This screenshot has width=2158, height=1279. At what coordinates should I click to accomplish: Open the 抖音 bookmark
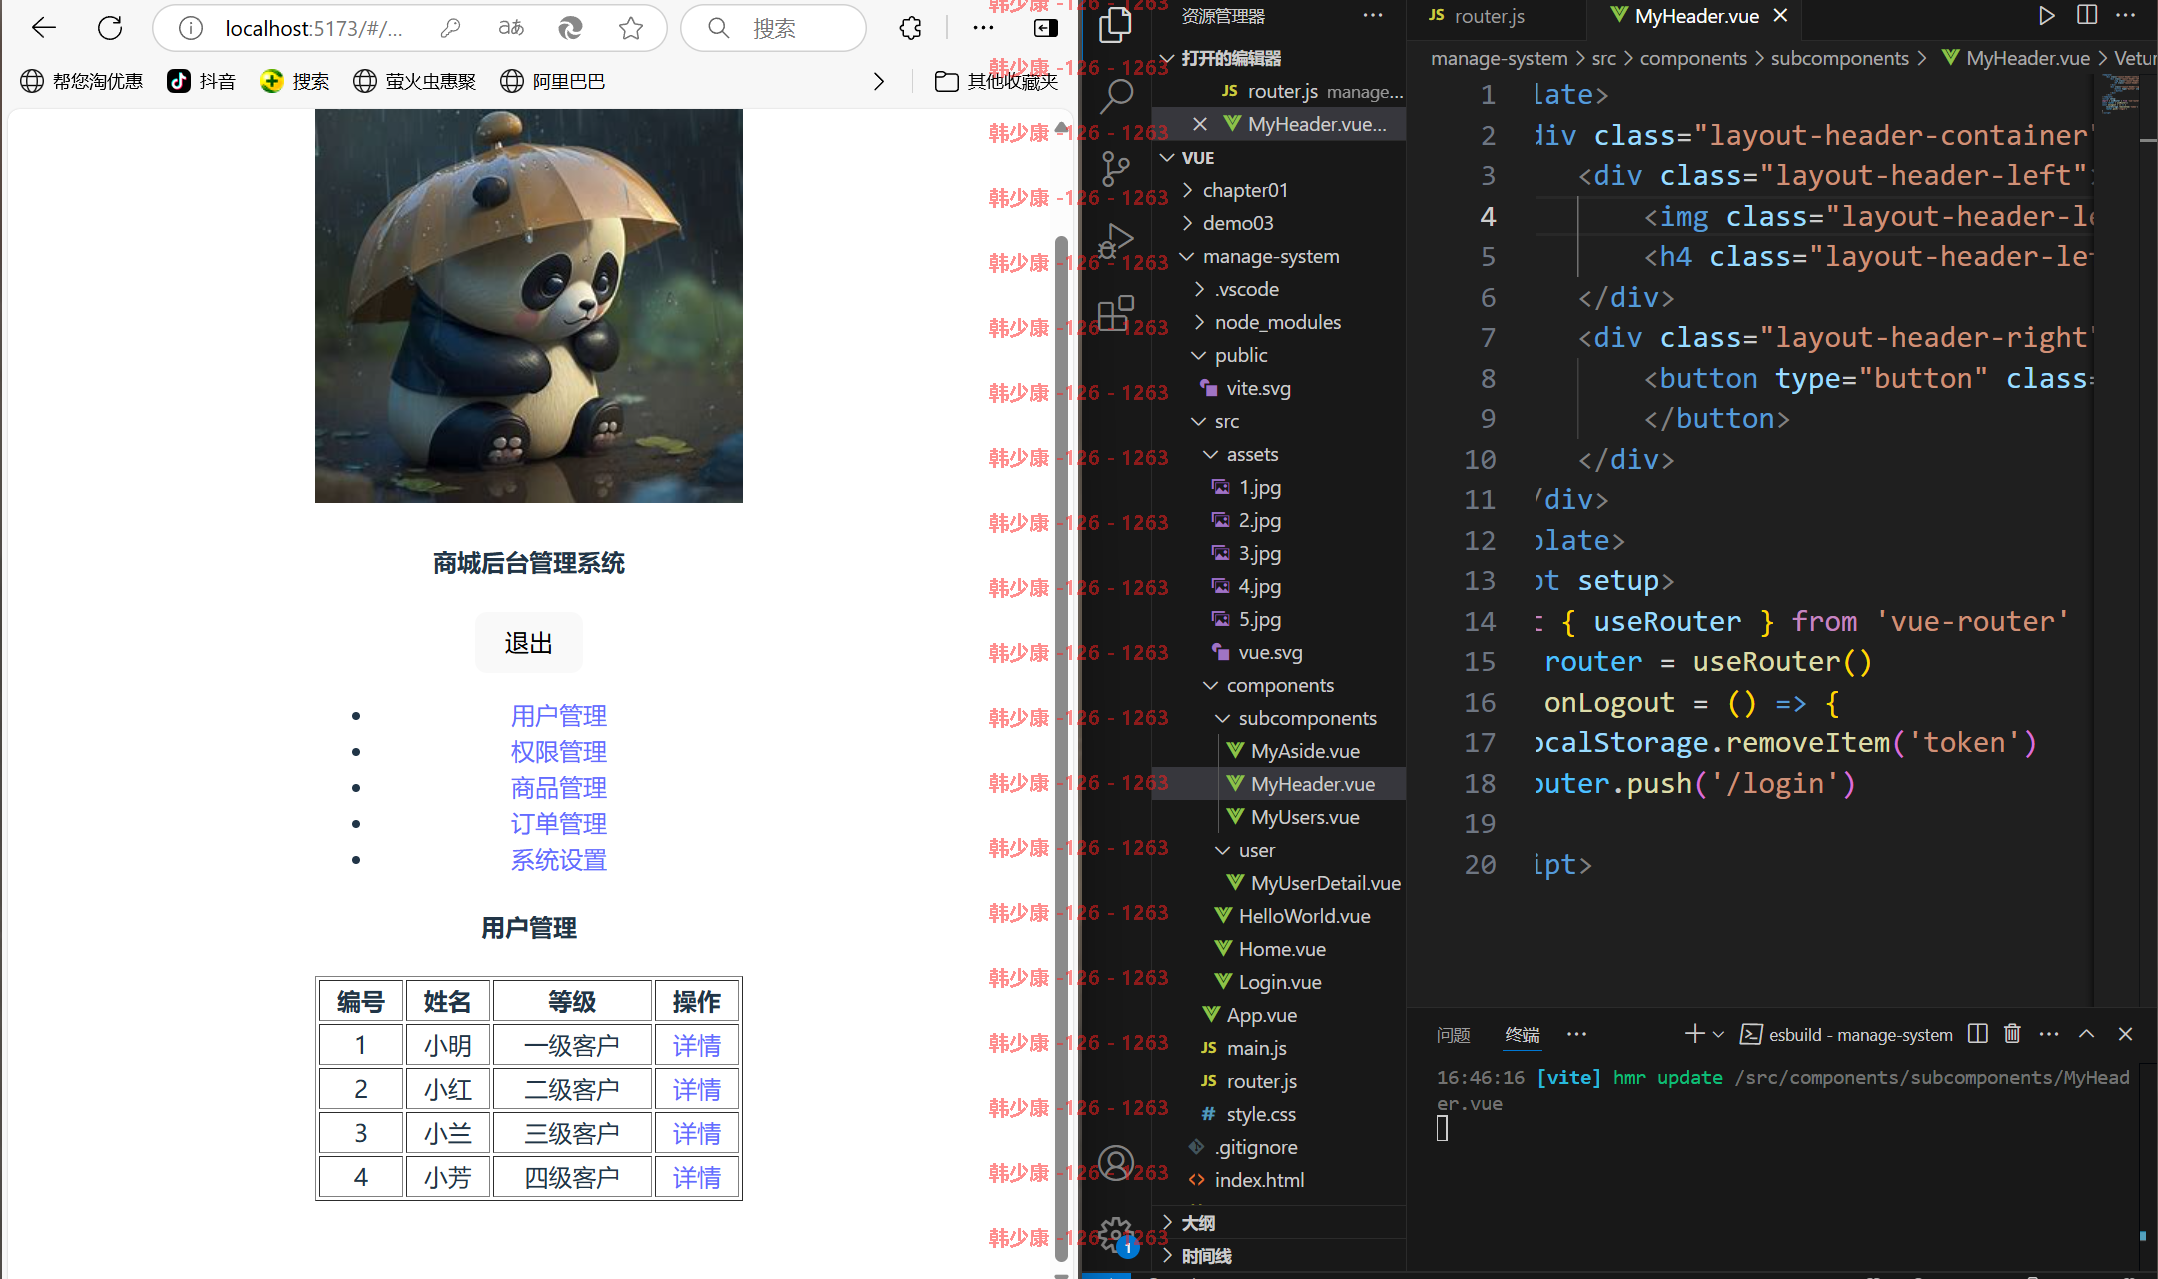point(201,81)
